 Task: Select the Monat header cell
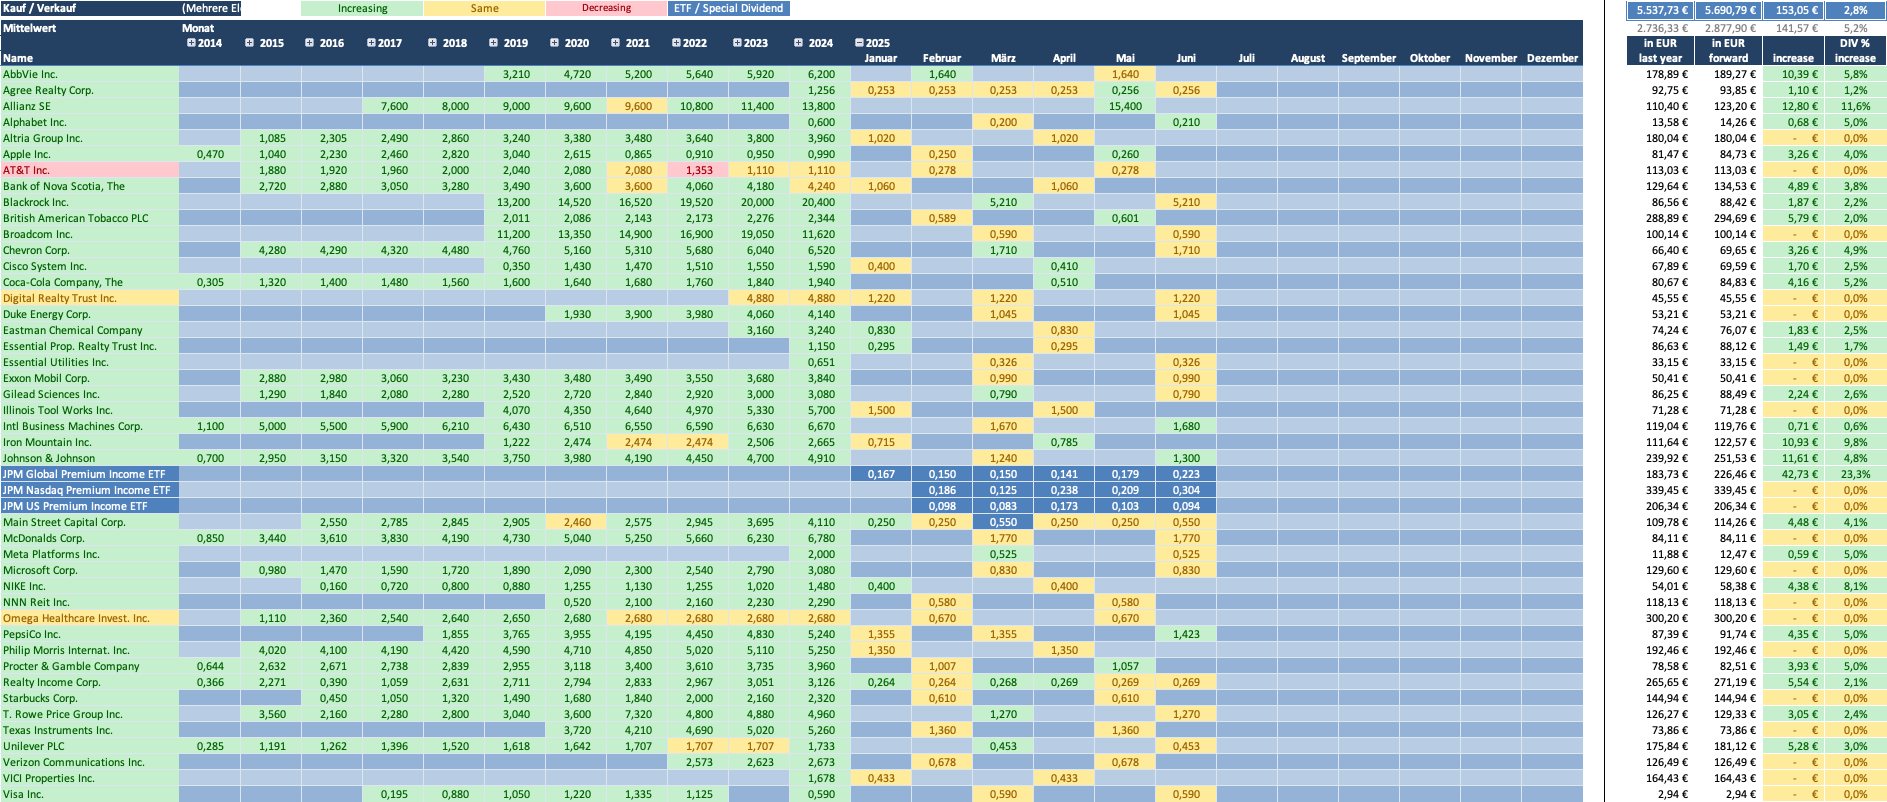pyautogui.click(x=198, y=28)
